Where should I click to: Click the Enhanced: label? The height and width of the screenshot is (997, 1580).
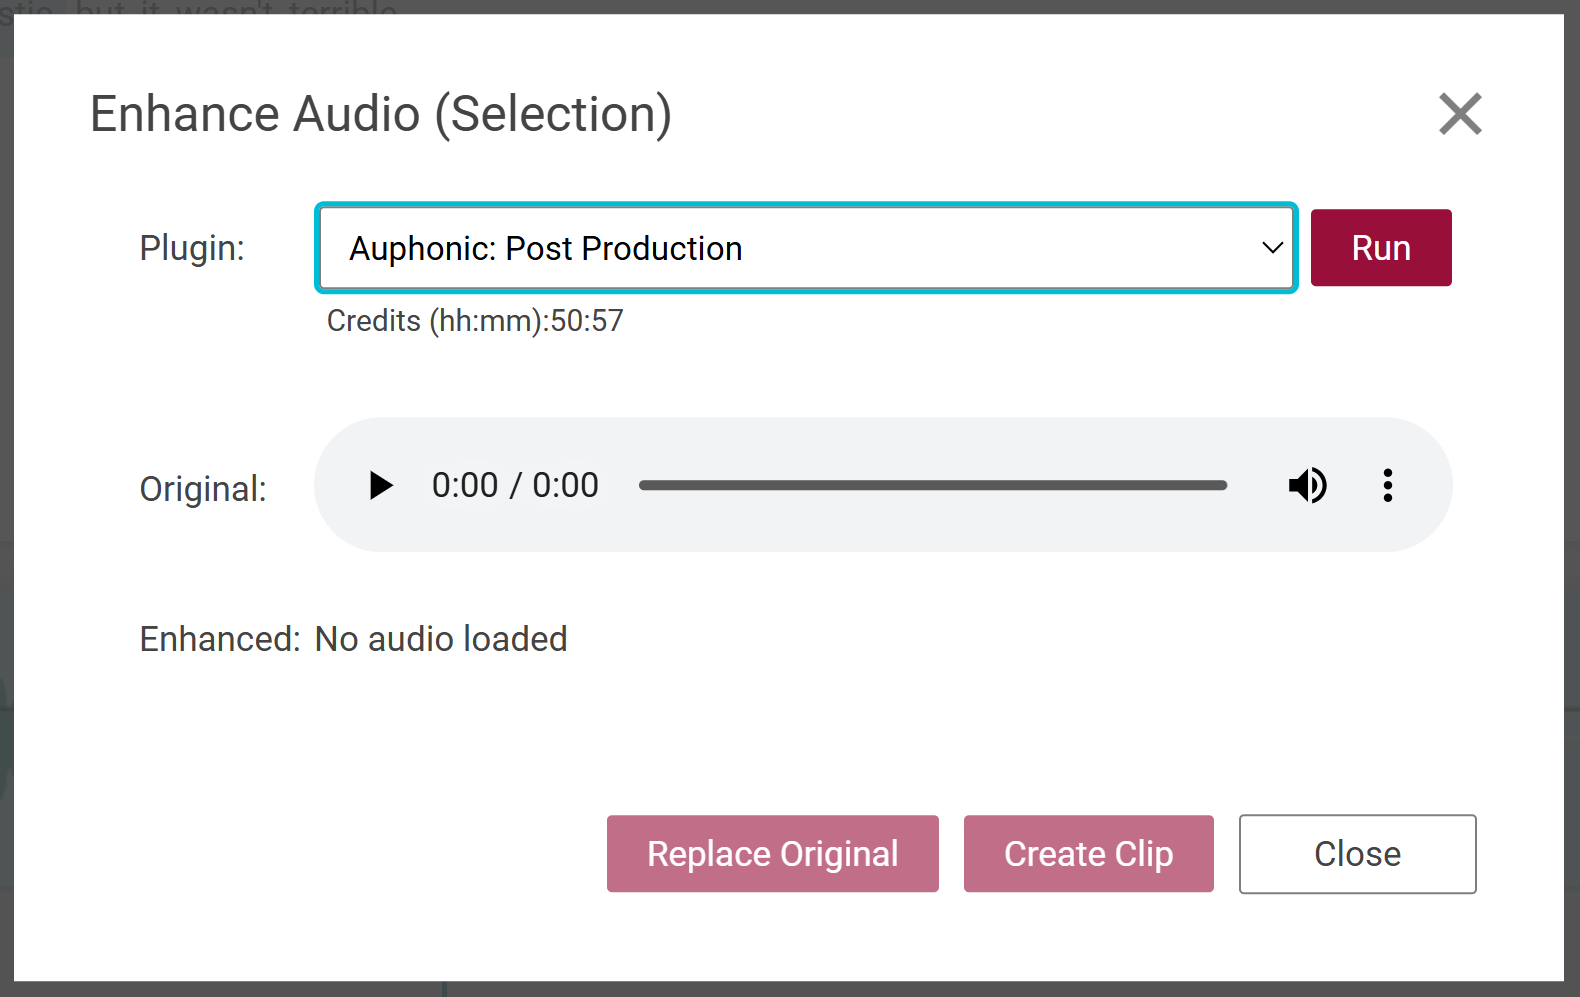coord(220,639)
